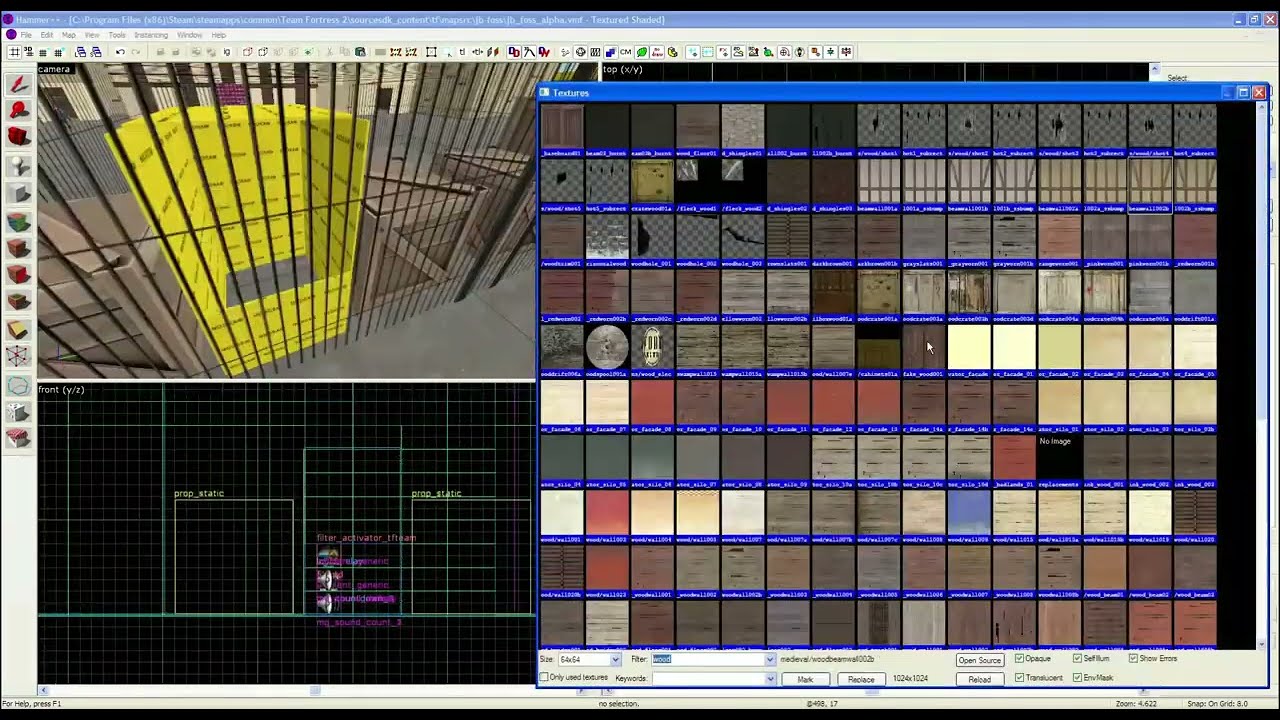Click the Open Source button
Image resolution: width=1280 pixels, height=720 pixels.
click(x=979, y=660)
